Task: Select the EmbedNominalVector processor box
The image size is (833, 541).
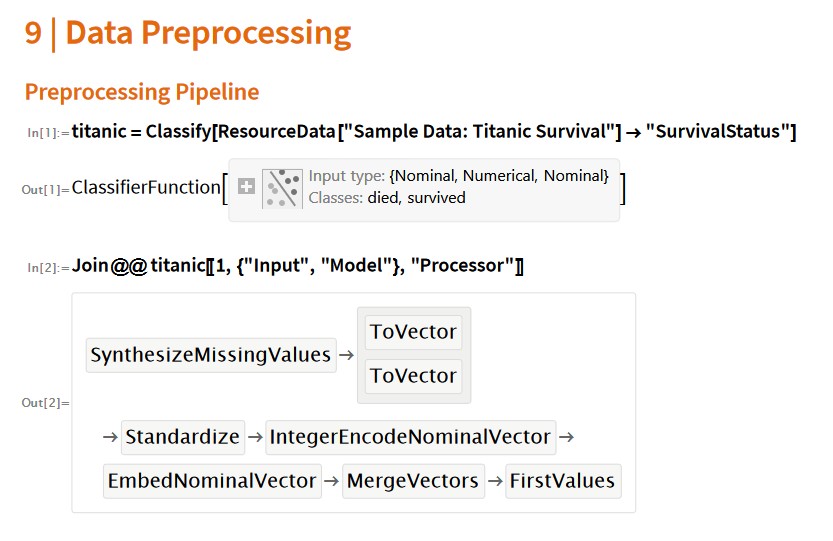Action: tap(212, 481)
